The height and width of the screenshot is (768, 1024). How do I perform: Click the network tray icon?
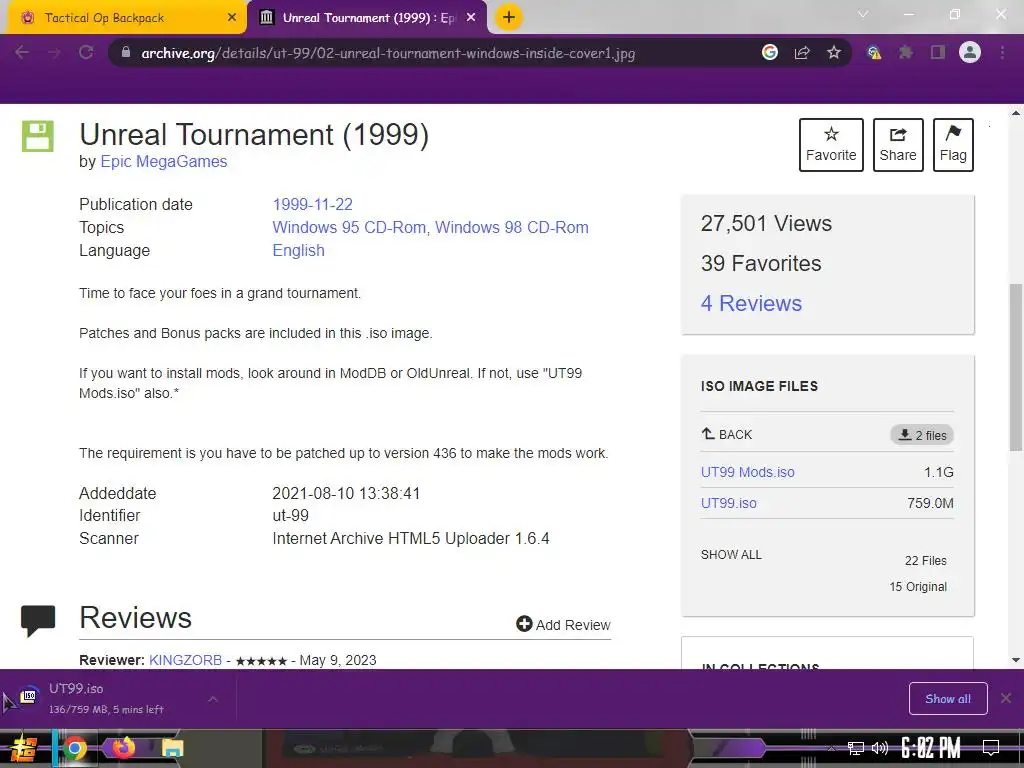pyautogui.click(x=856, y=748)
